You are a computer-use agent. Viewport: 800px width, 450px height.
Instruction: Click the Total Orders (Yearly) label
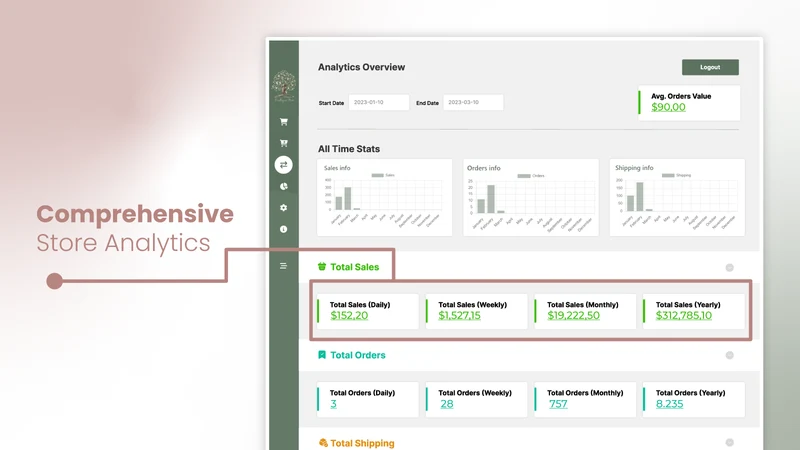coord(690,393)
